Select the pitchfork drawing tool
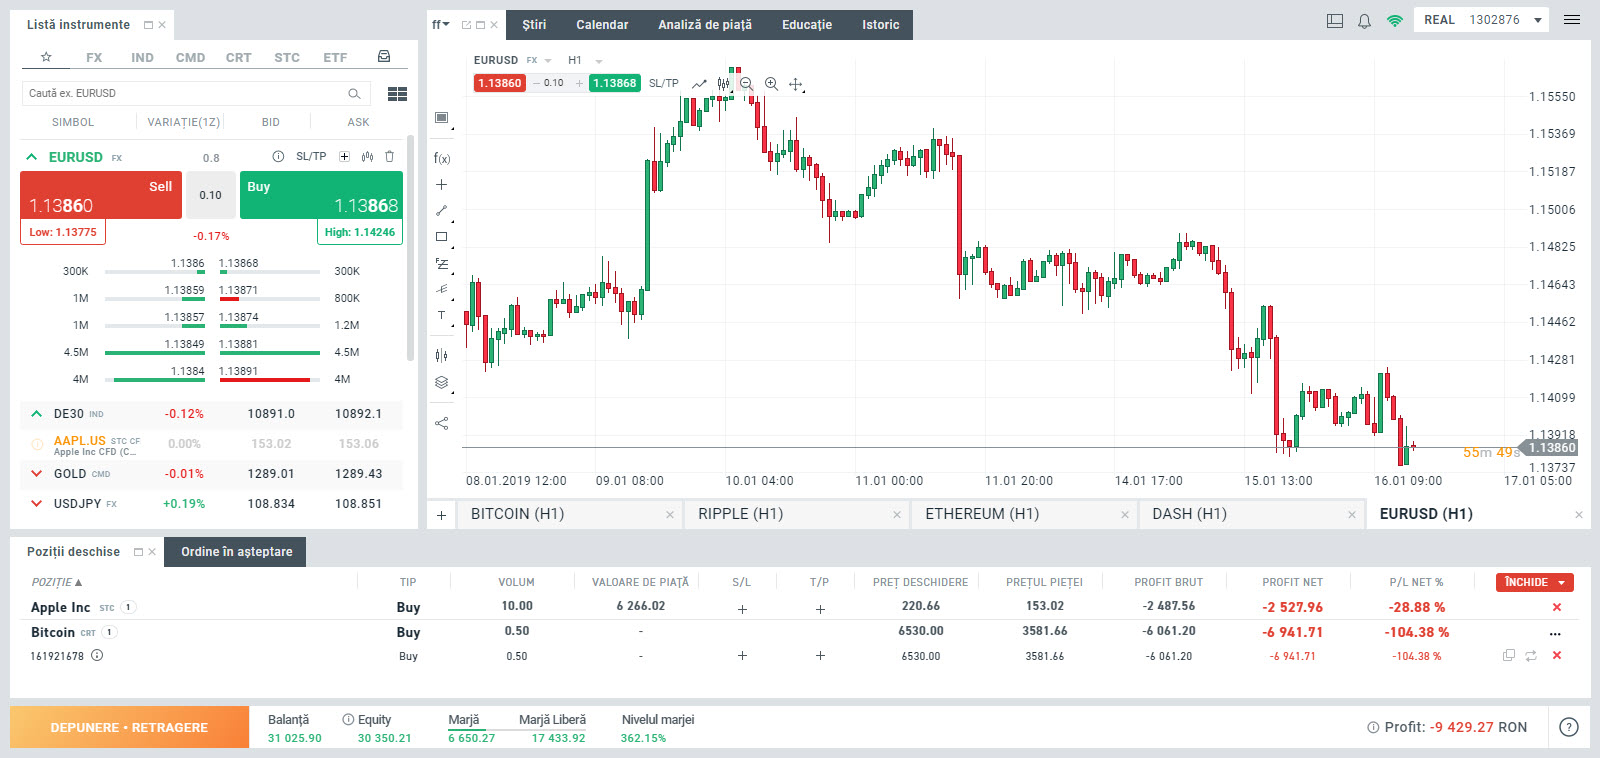 (x=441, y=289)
